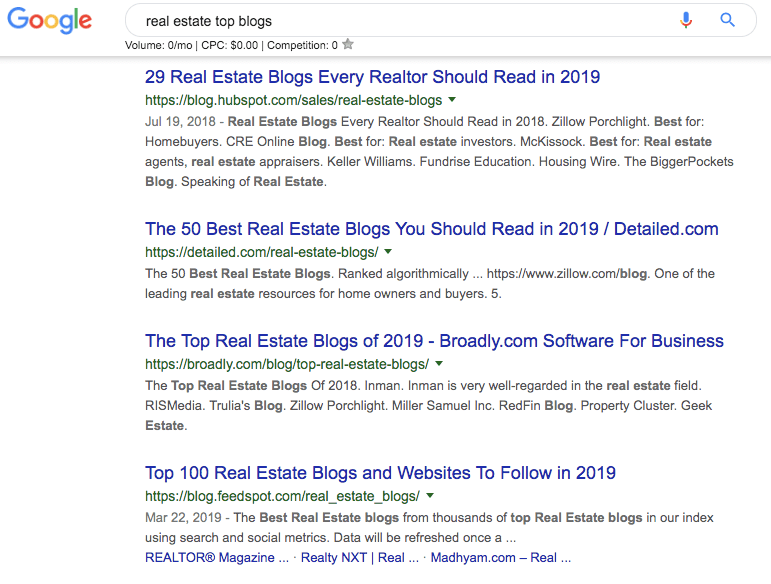The width and height of the screenshot is (771, 584).
Task: Star this keyword next to Competition
Action: [x=348, y=44]
